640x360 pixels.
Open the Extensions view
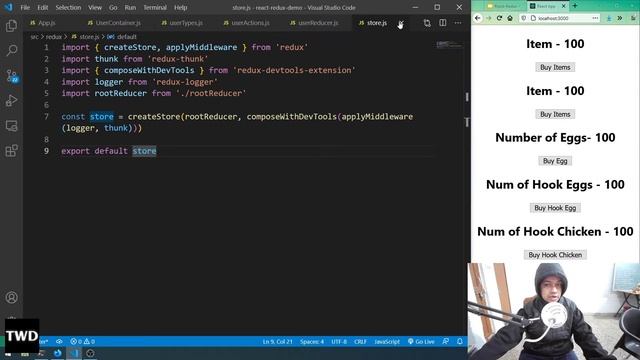coord(11,151)
